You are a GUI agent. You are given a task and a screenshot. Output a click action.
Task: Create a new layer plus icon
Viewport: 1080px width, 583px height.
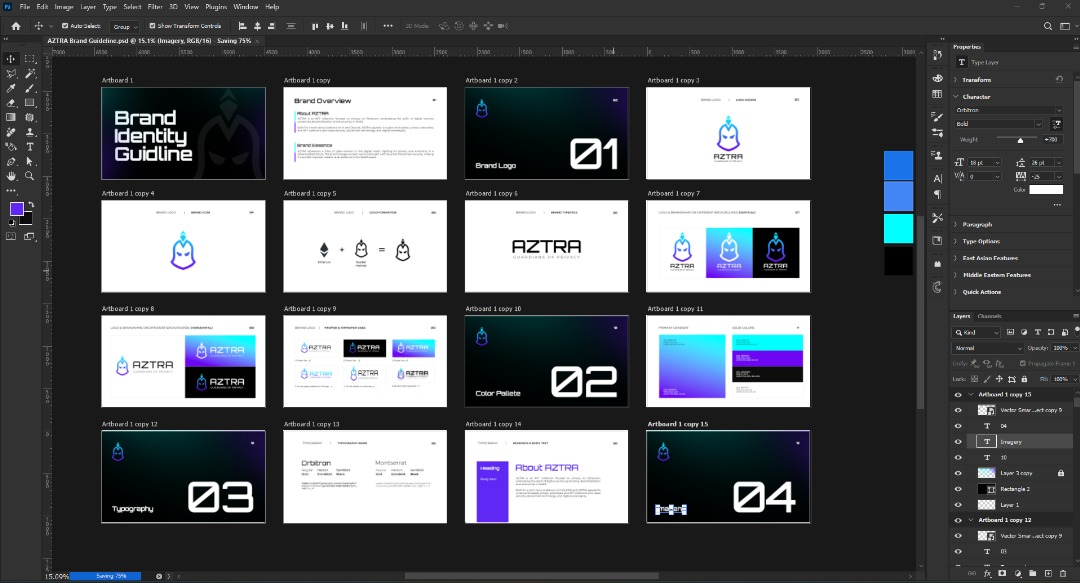click(1048, 573)
